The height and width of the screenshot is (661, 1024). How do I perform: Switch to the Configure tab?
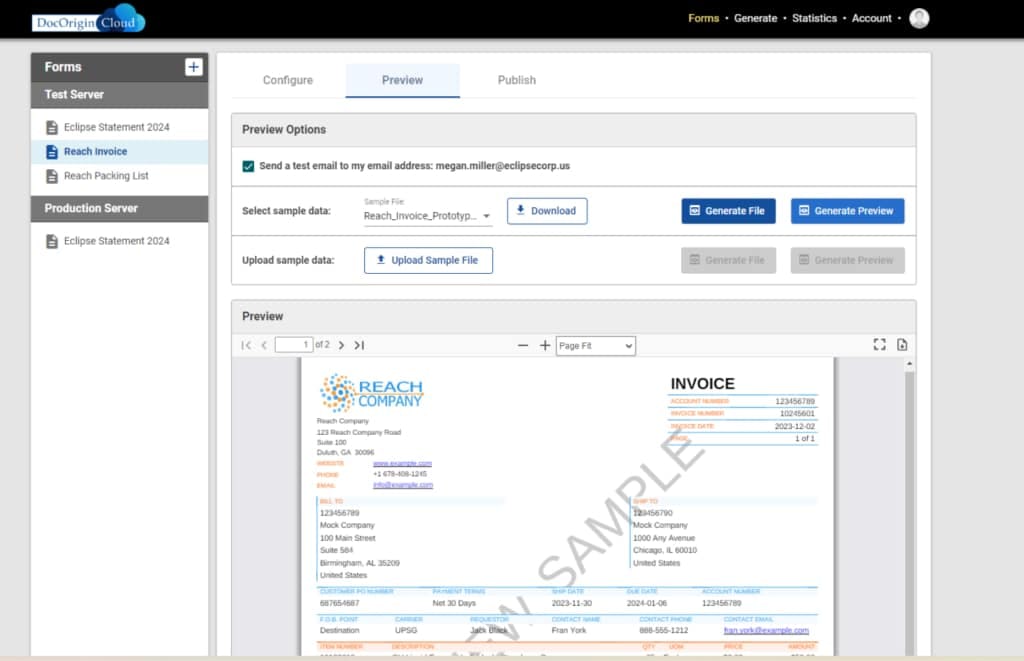288,80
